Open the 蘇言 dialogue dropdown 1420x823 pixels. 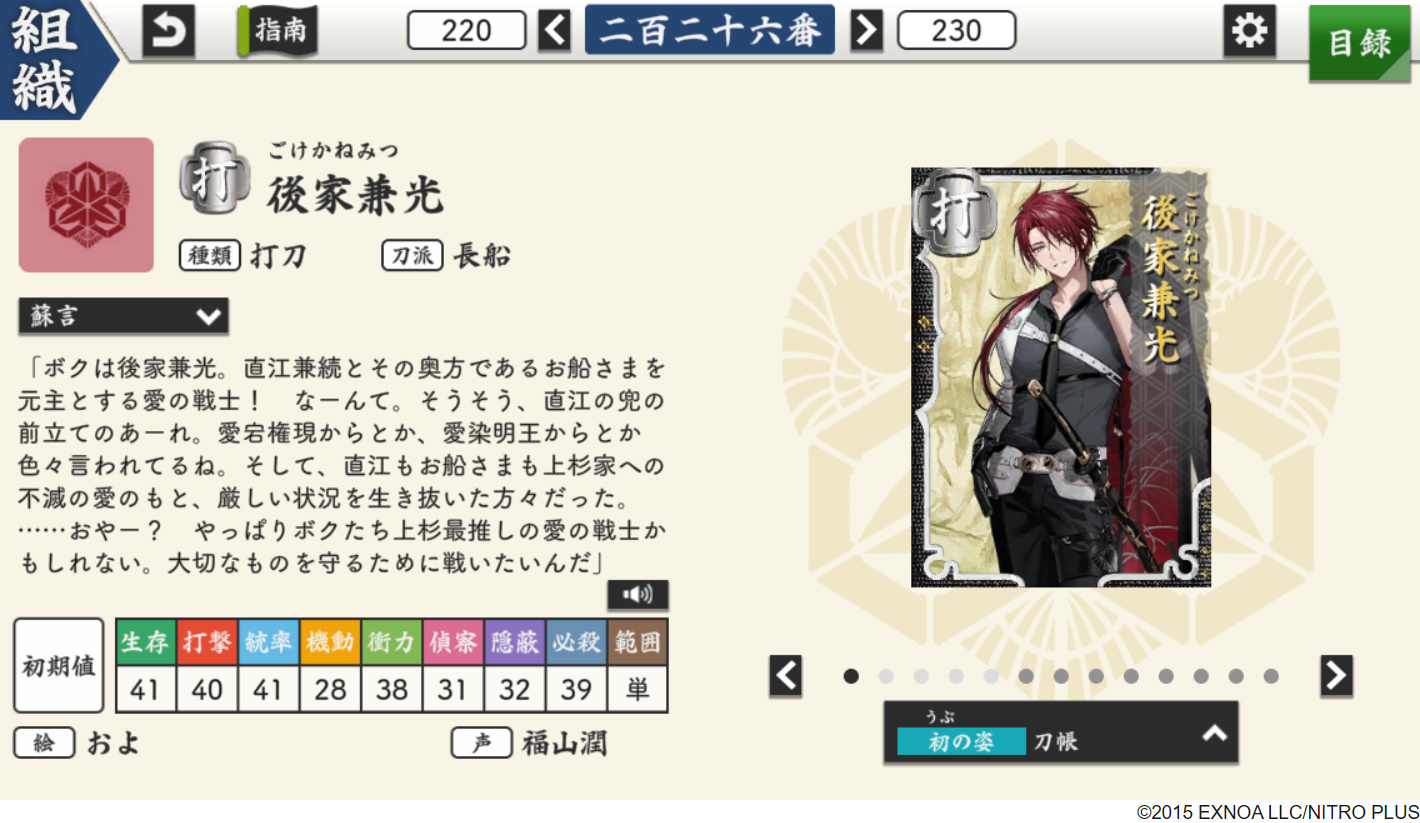(x=124, y=317)
